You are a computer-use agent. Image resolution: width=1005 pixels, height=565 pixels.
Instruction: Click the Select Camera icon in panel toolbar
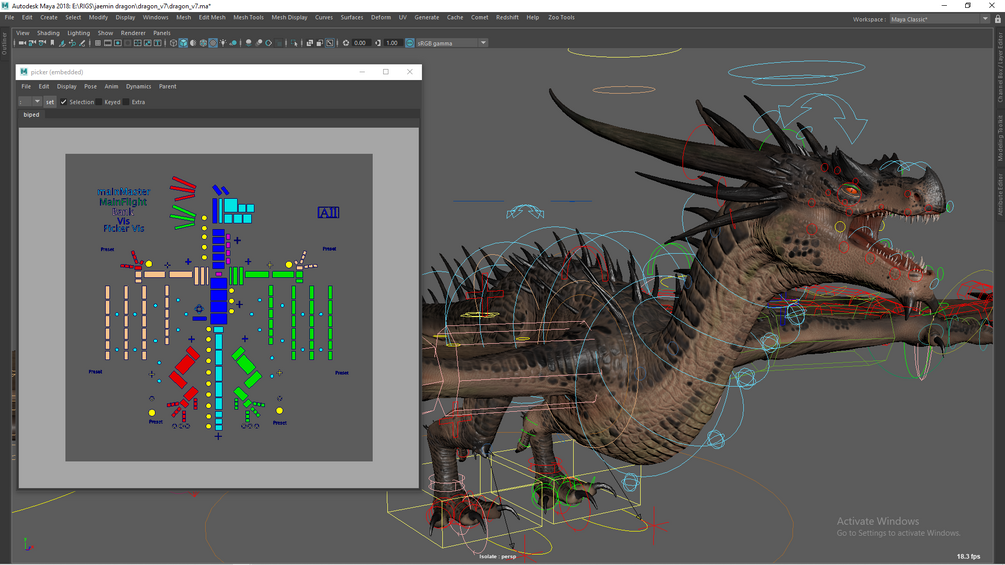coord(22,43)
